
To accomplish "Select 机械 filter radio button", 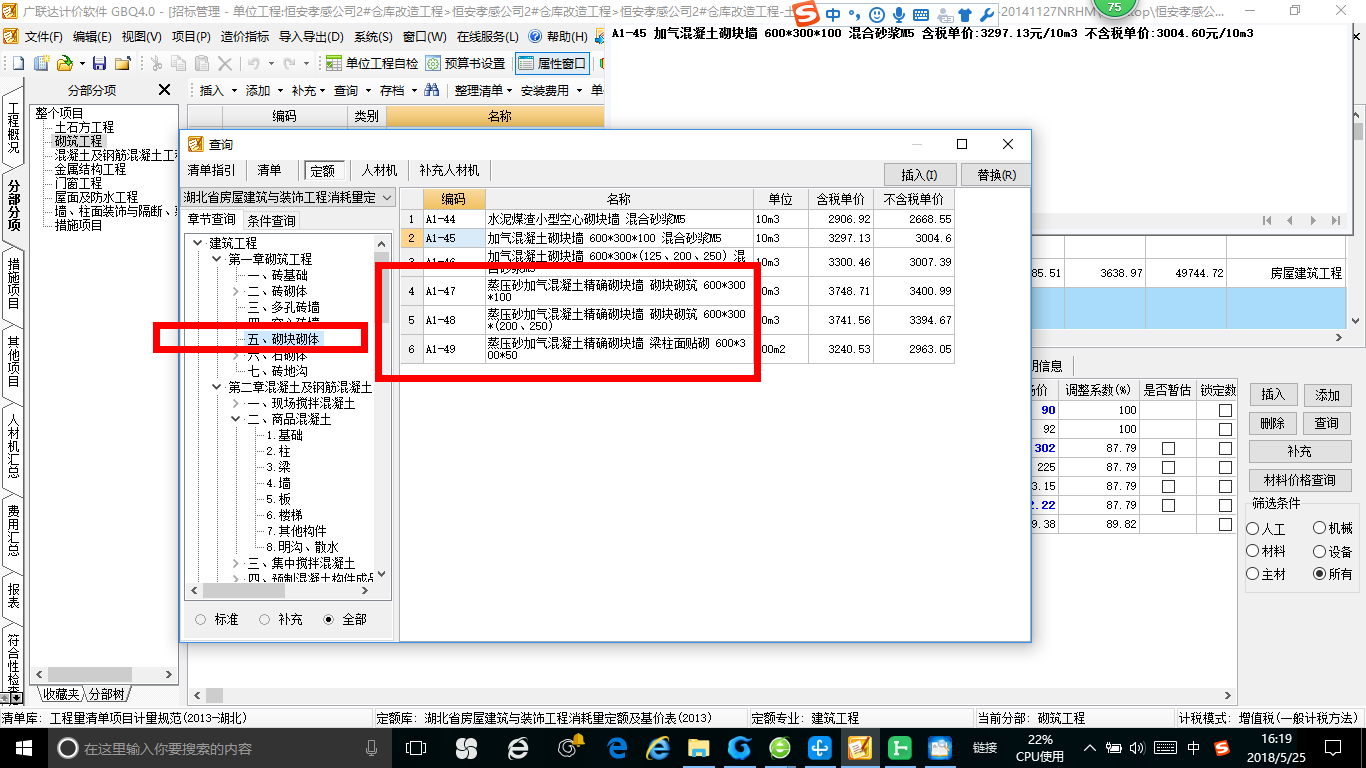I will coord(1320,528).
